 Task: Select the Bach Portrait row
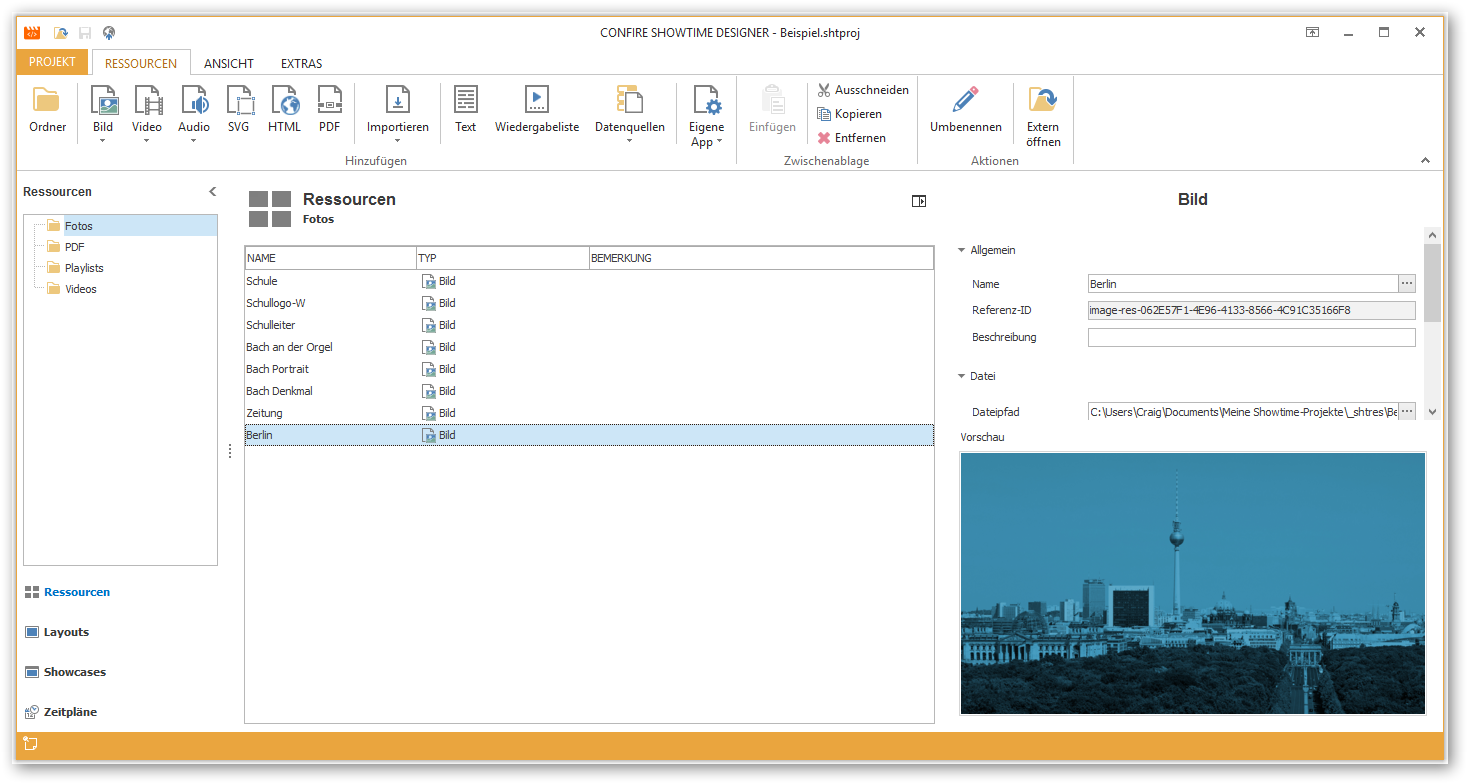pyautogui.click(x=589, y=369)
